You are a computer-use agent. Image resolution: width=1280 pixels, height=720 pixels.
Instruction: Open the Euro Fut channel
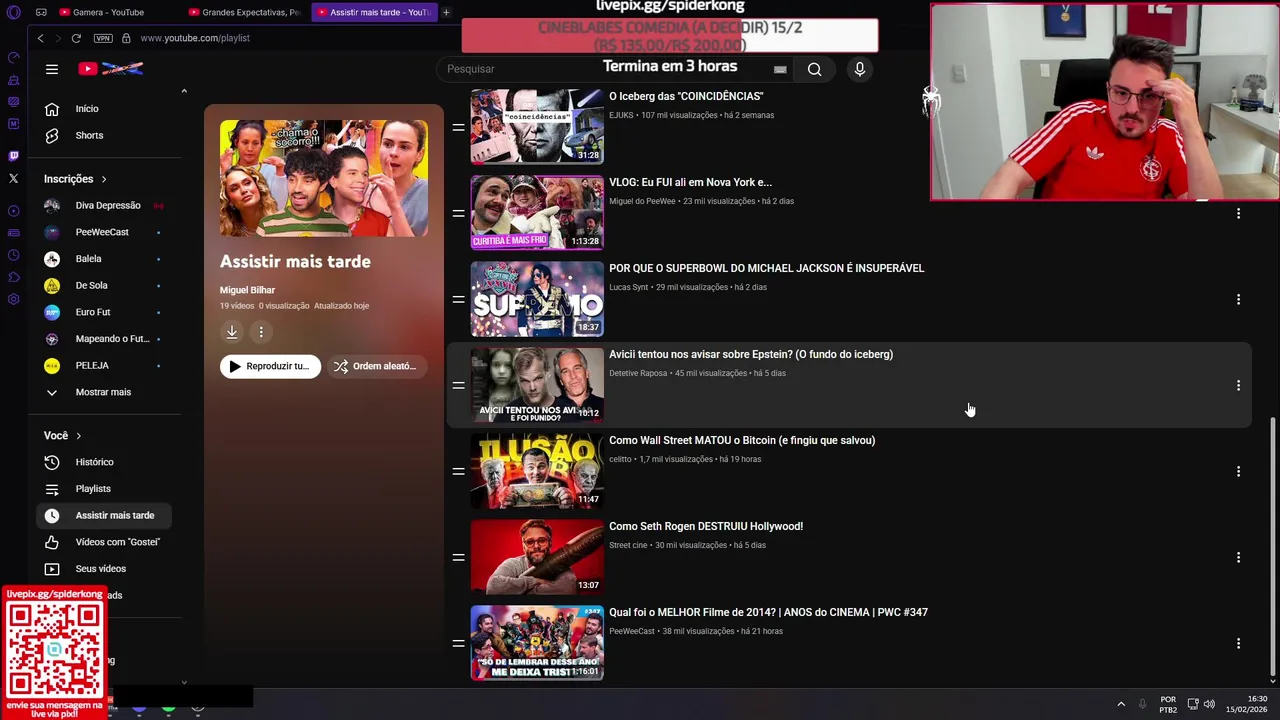(x=103, y=312)
